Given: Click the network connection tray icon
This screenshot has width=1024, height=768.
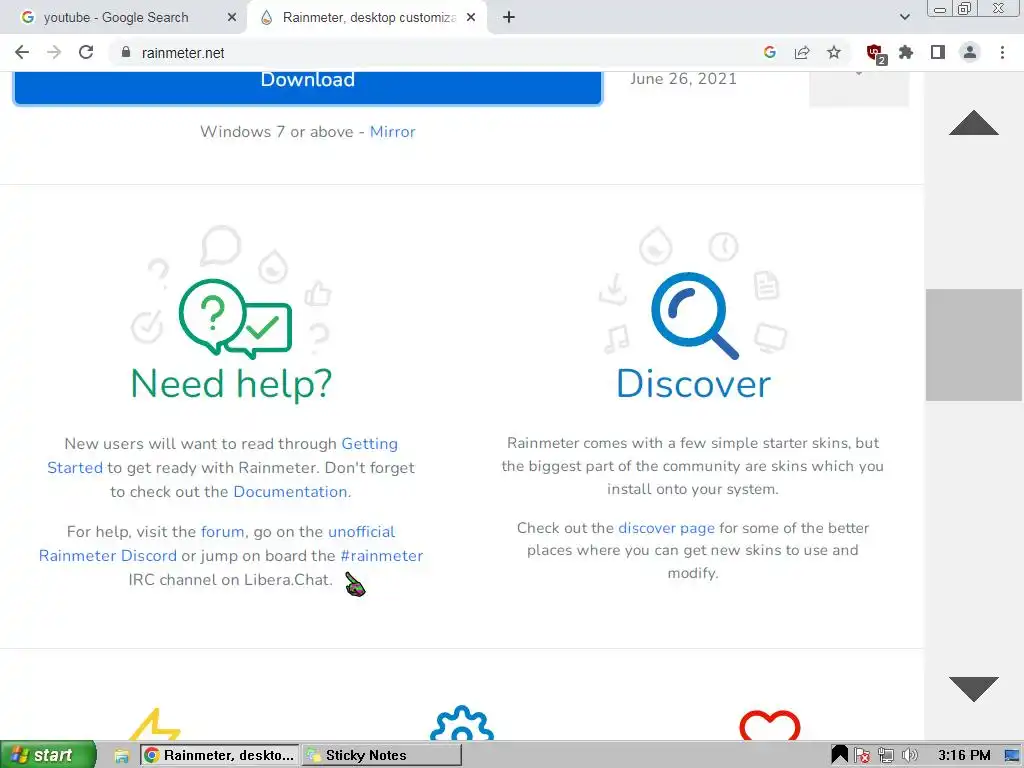Looking at the screenshot, I should pos(886,756).
